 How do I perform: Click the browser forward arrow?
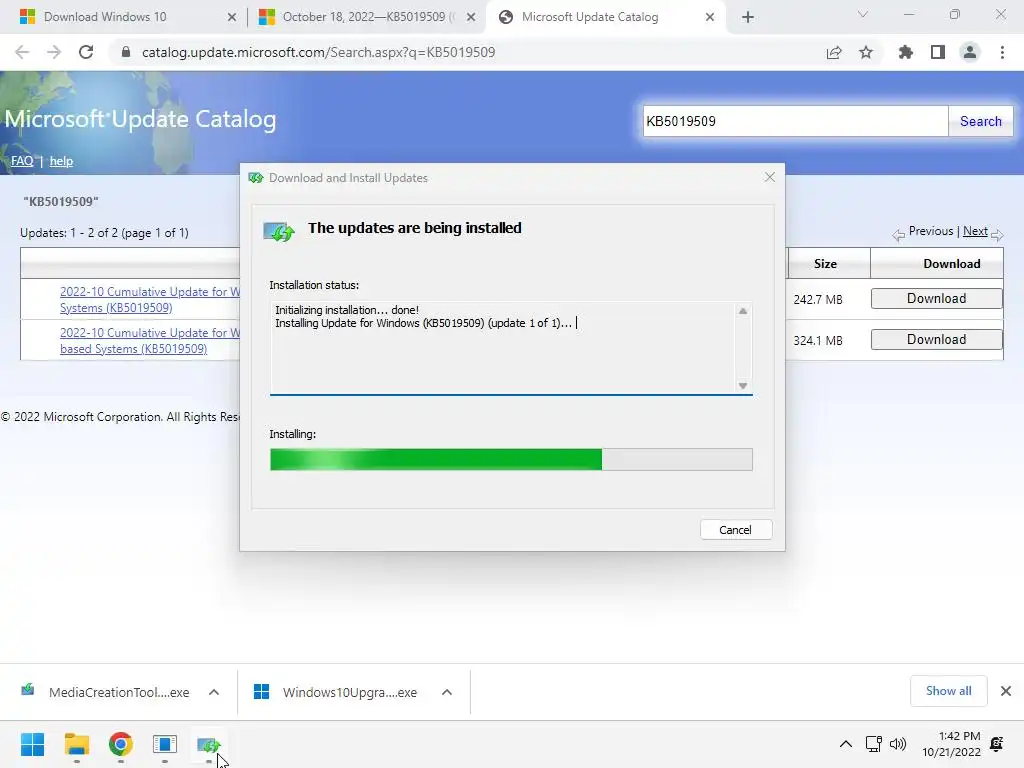coord(54,52)
